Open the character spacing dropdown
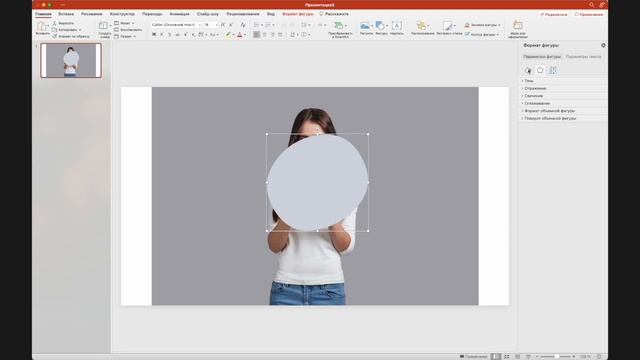The image size is (640, 360). [202, 35]
